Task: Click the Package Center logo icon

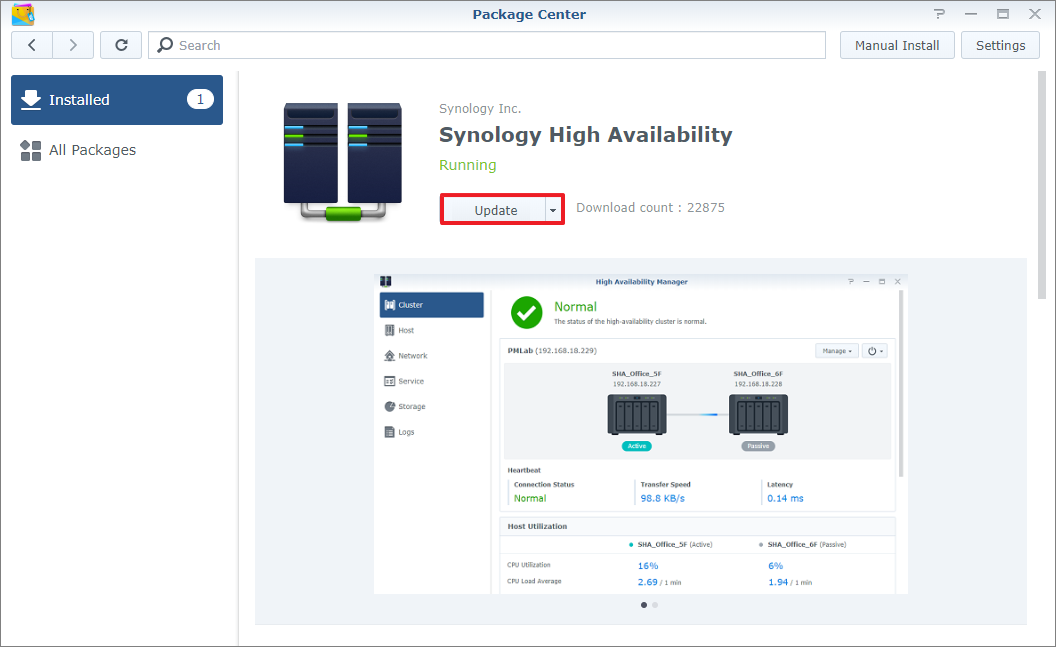Action: point(22,14)
